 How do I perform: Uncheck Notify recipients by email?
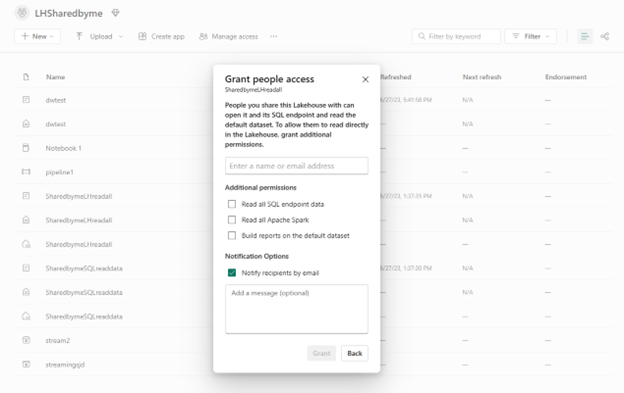click(232, 272)
